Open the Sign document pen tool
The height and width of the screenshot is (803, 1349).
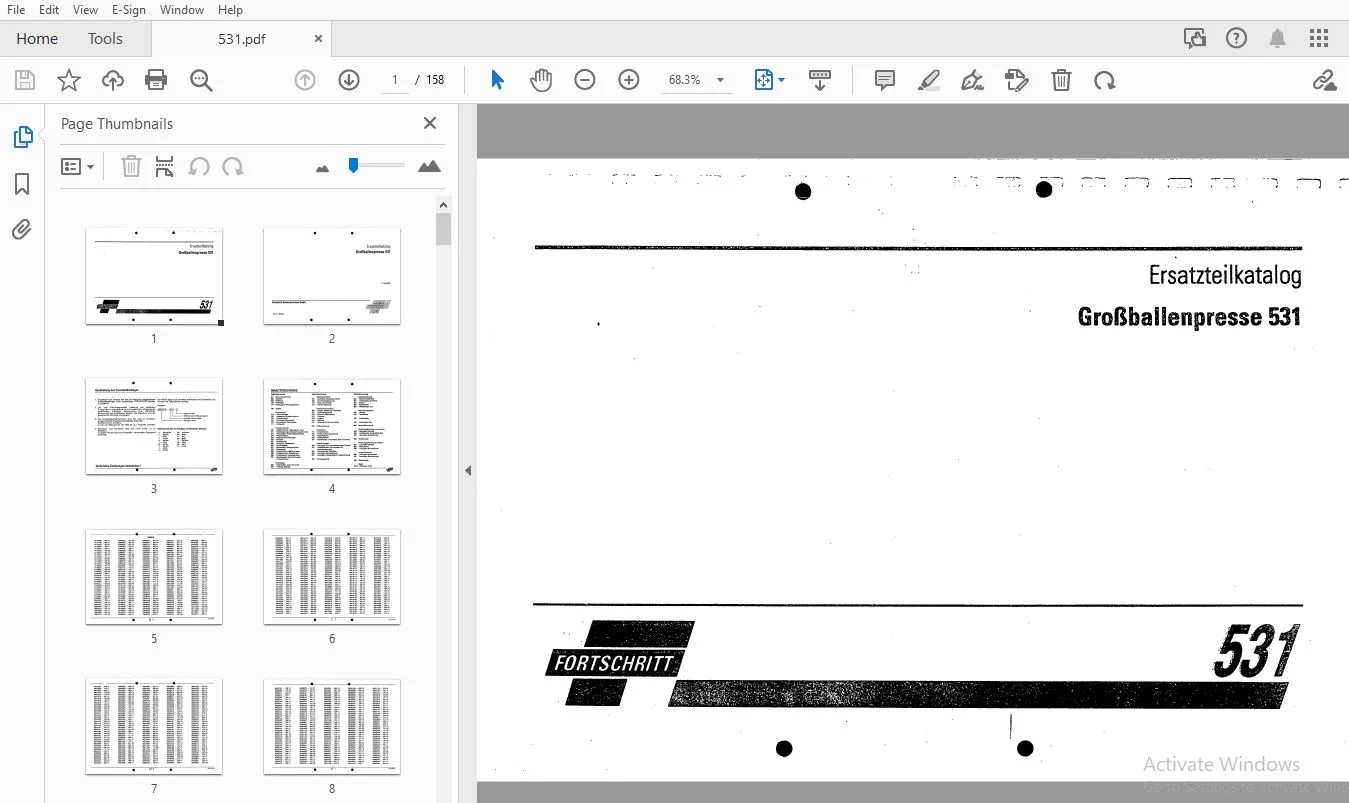[973, 80]
